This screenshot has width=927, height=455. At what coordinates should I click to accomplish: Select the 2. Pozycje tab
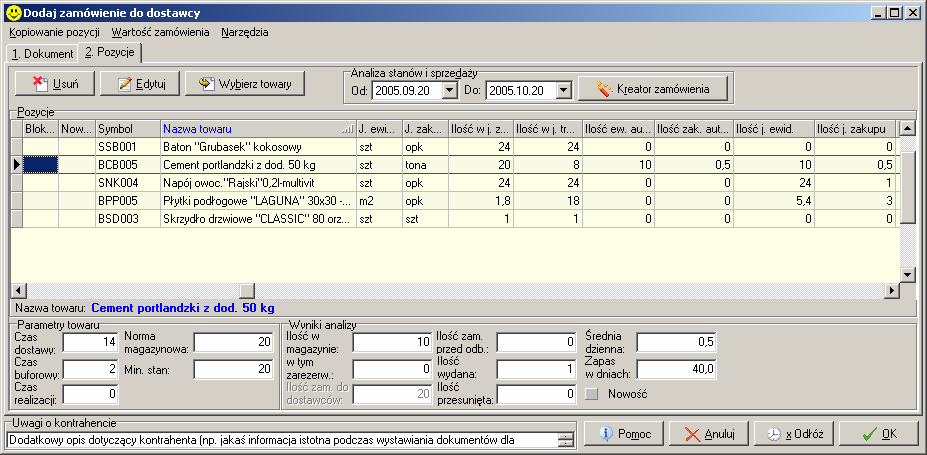click(110, 52)
